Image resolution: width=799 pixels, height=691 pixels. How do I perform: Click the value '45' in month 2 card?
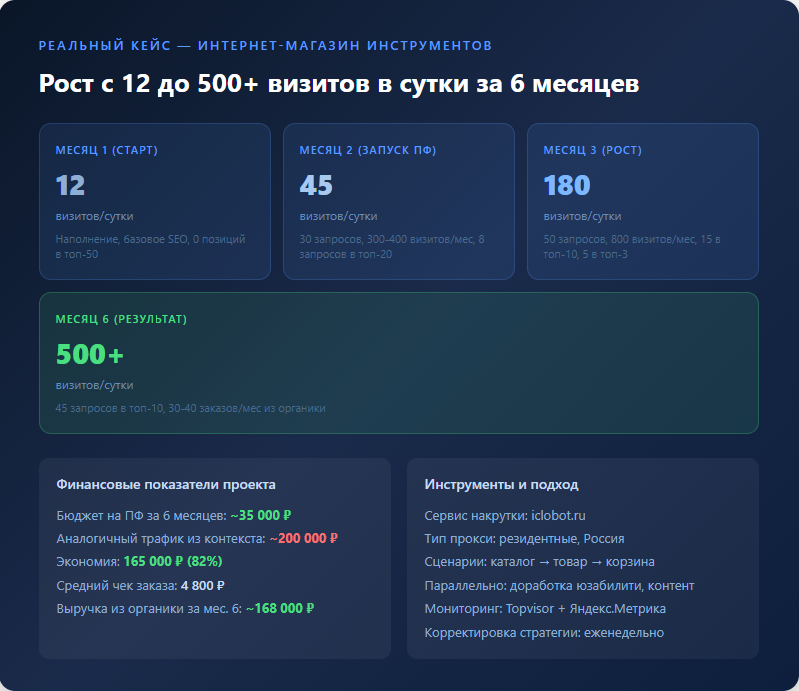(316, 185)
